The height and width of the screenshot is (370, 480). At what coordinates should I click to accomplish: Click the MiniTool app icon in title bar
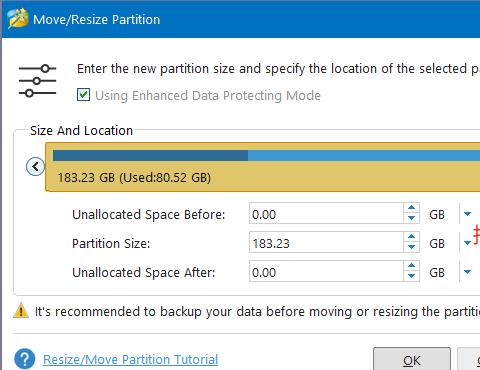18,19
